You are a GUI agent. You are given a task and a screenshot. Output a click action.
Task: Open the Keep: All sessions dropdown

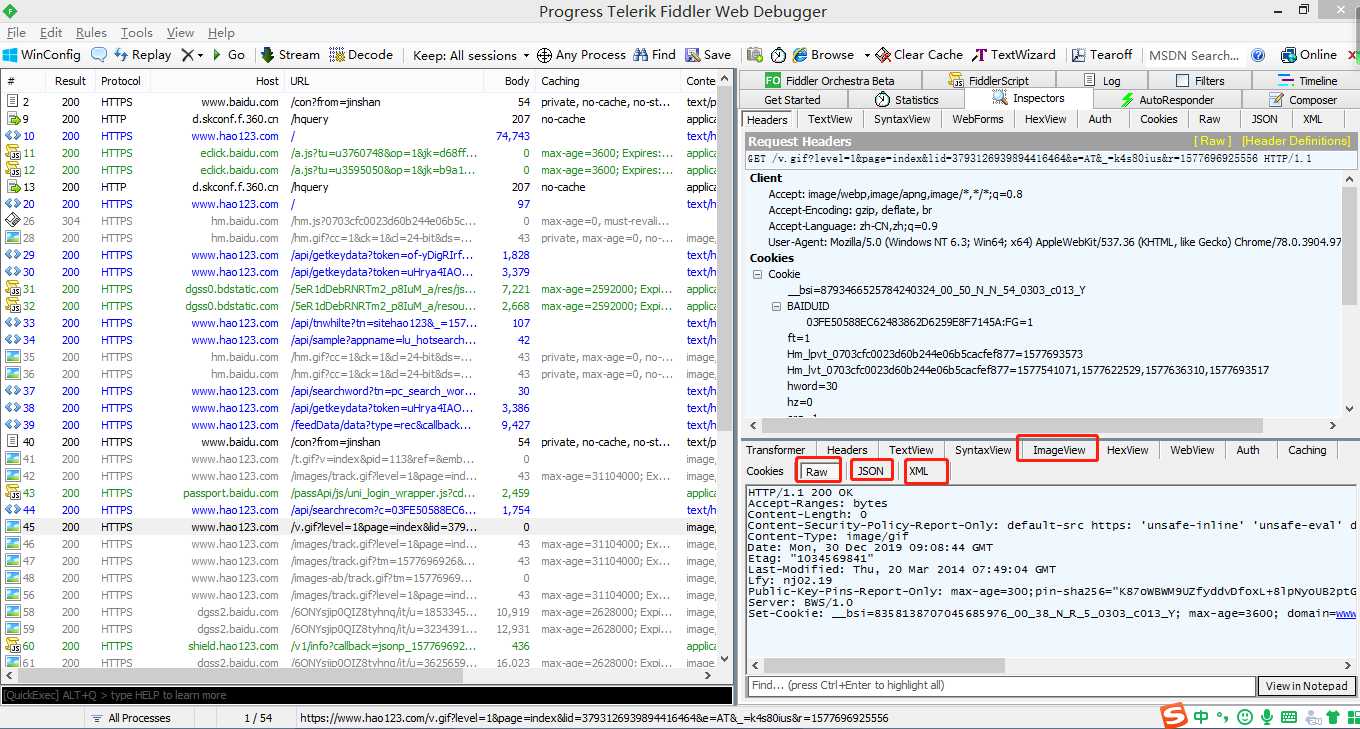tap(471, 55)
